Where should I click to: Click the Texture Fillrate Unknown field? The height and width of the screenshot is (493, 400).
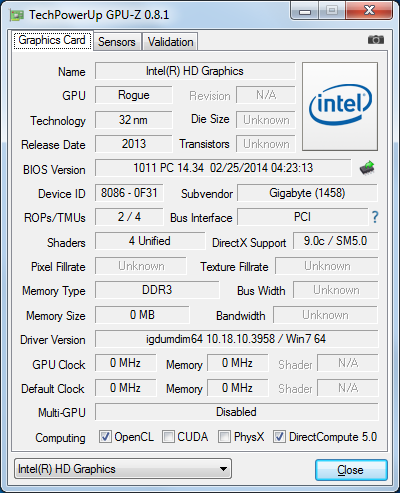click(x=327, y=266)
